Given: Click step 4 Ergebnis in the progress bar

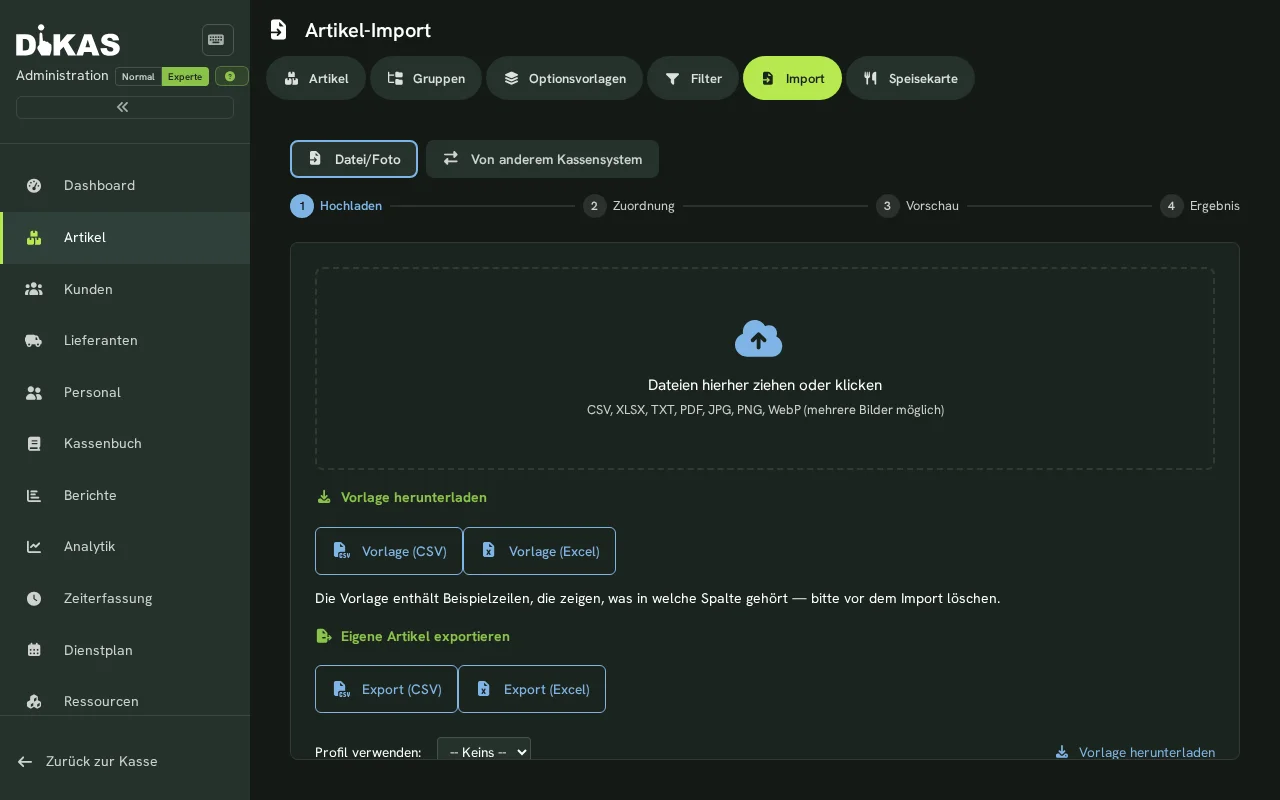Looking at the screenshot, I should coord(1200,206).
